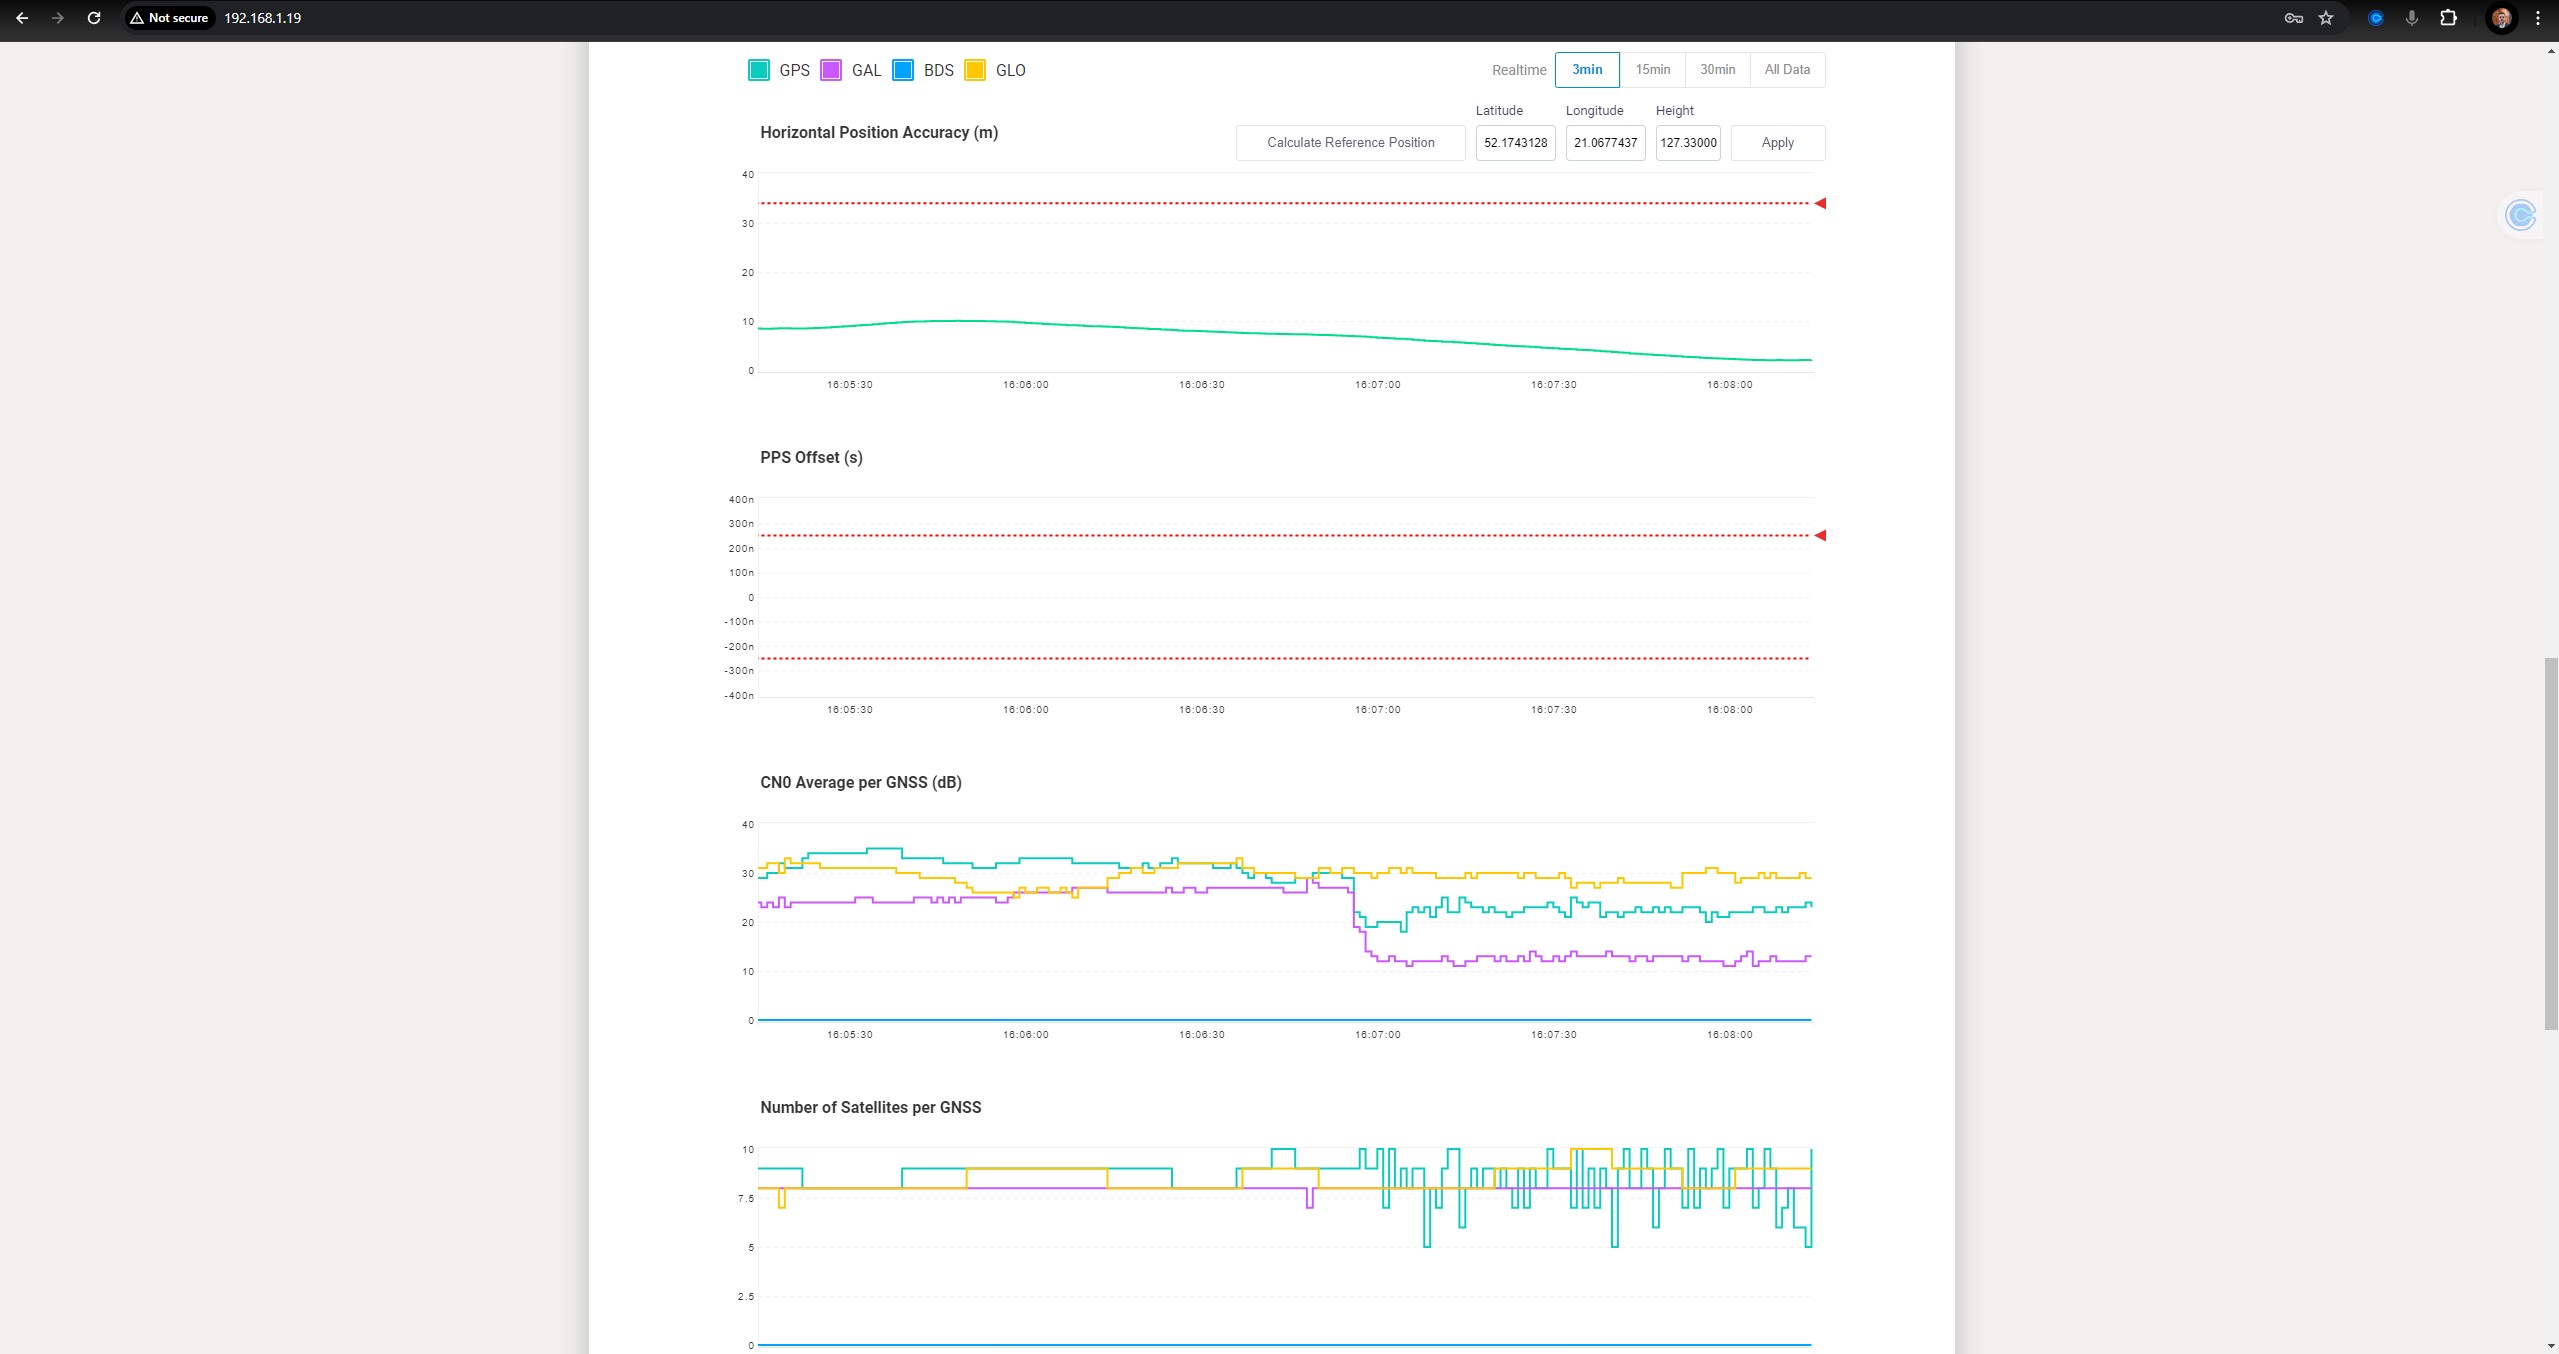Toggle the GPS legend checkbox
Screen dimensions: 2559x1354
tap(759, 70)
